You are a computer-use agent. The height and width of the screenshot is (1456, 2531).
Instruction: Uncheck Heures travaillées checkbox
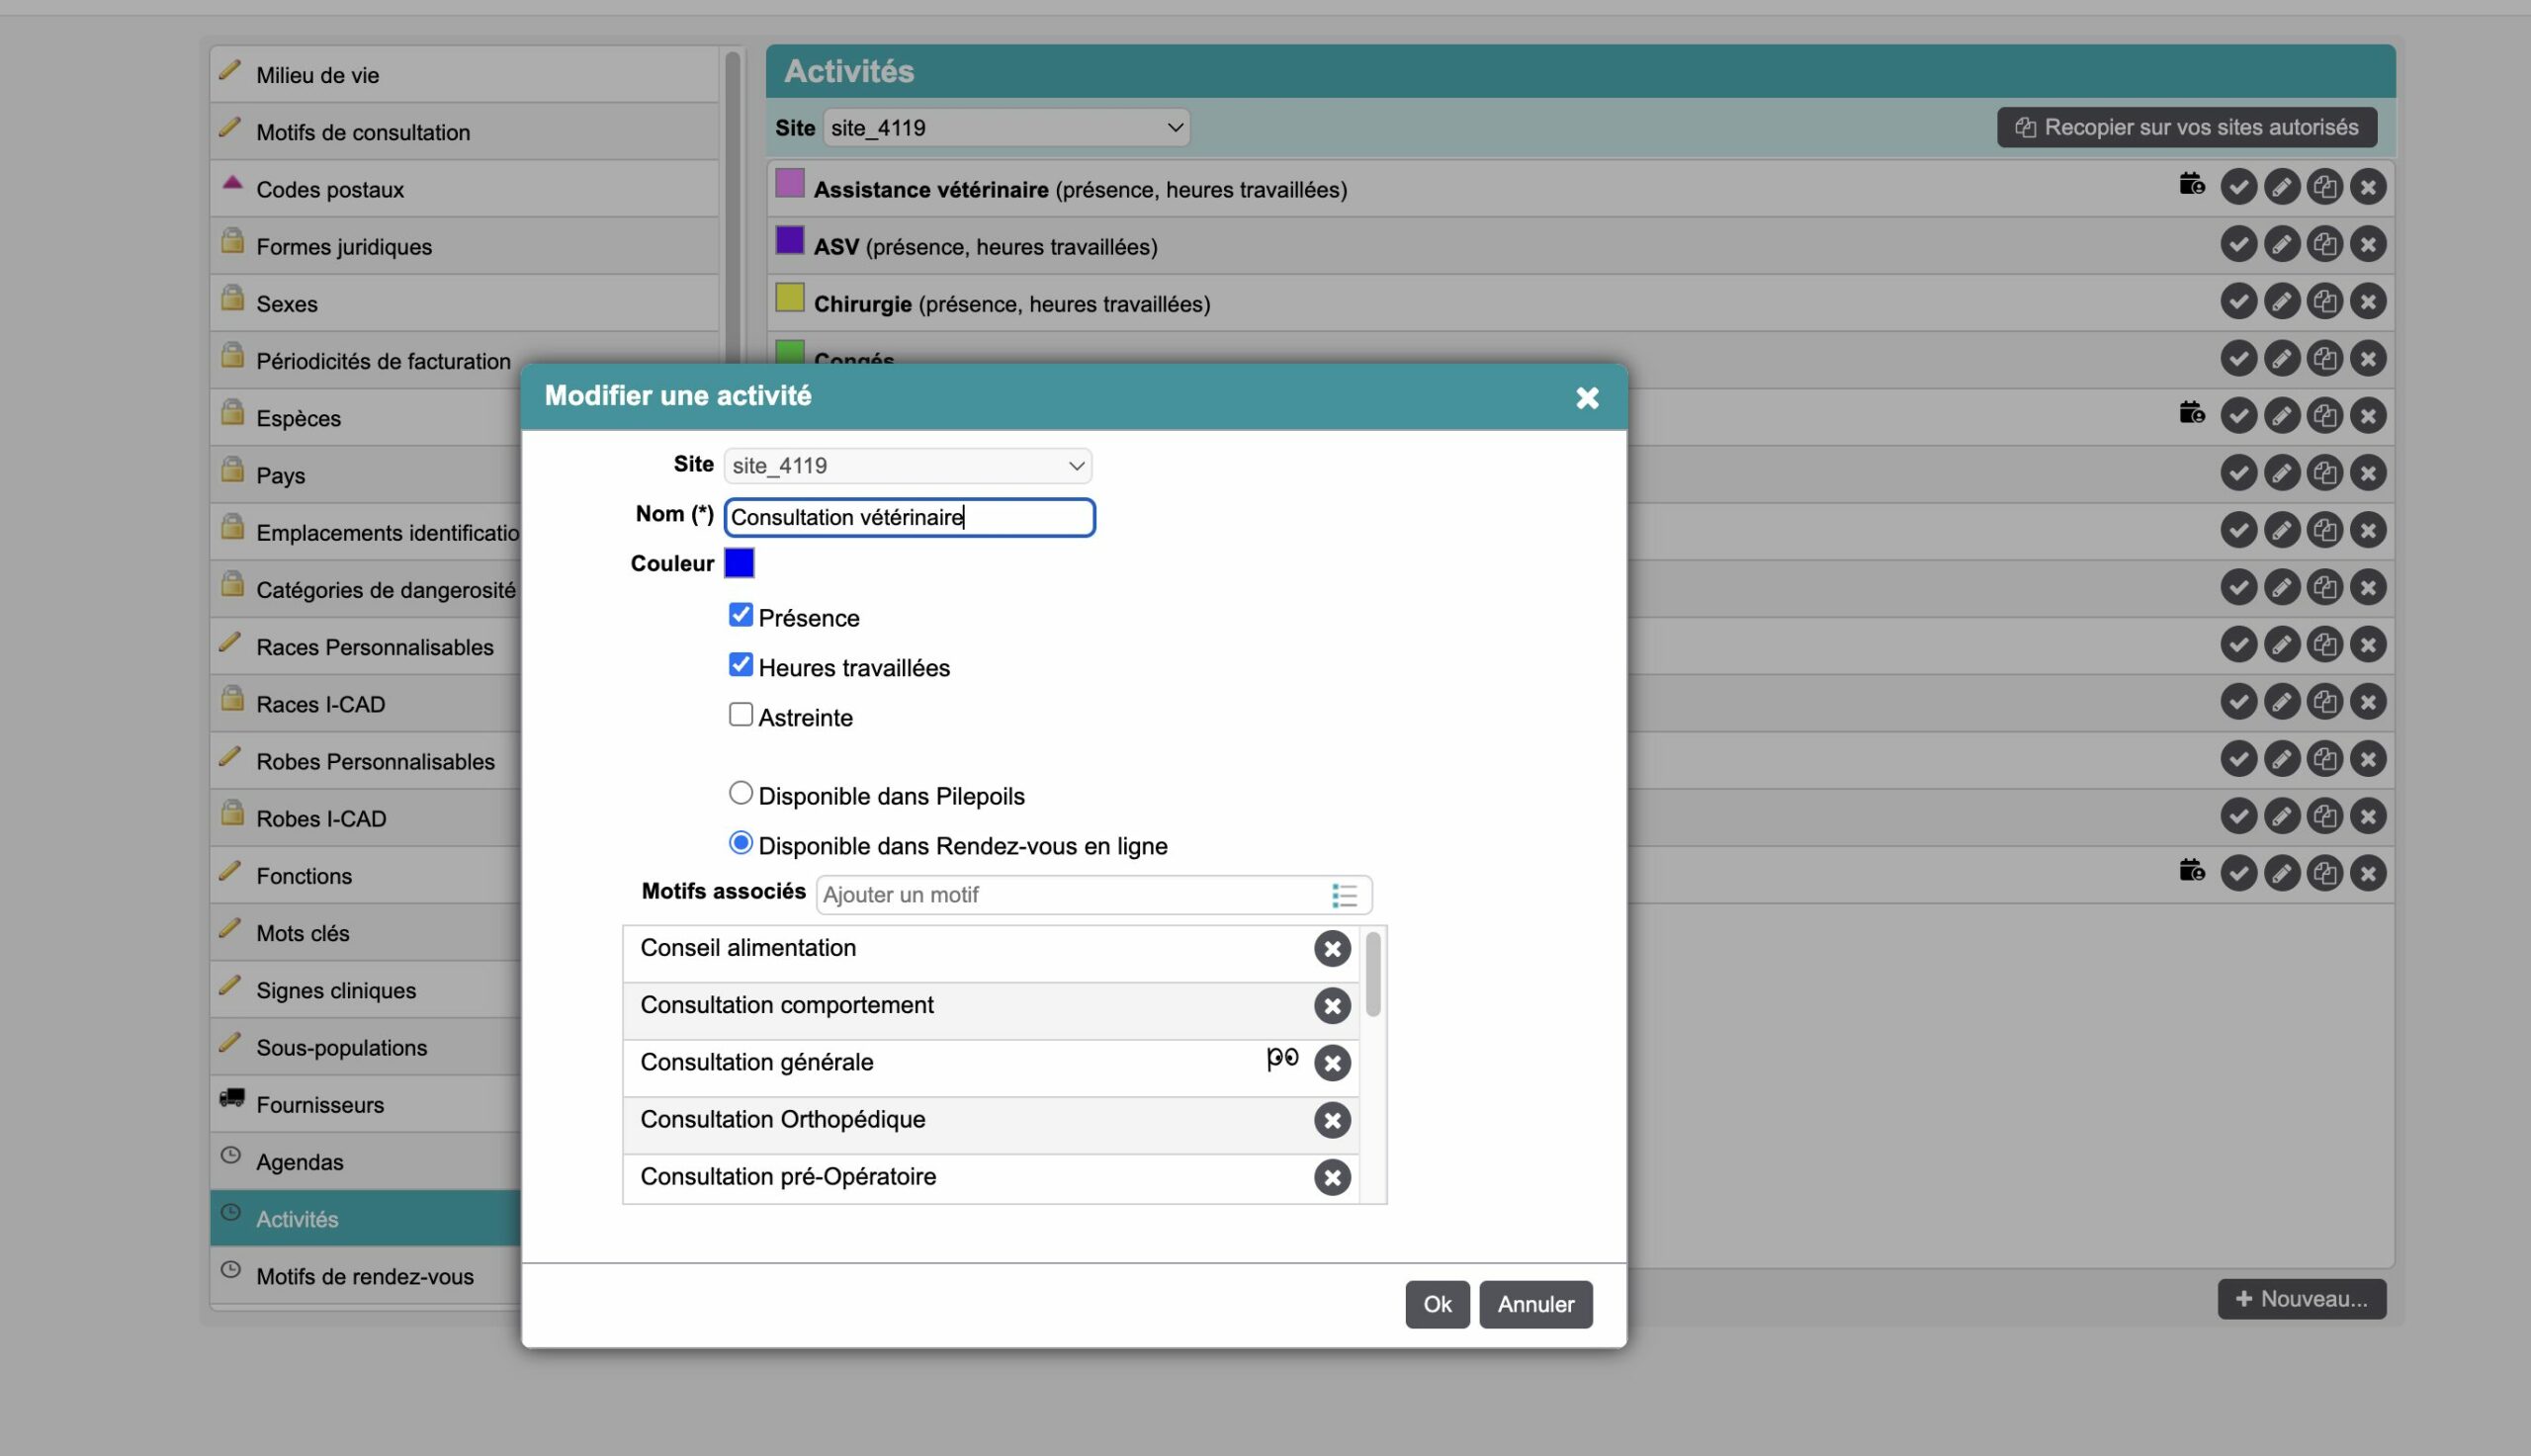[740, 665]
